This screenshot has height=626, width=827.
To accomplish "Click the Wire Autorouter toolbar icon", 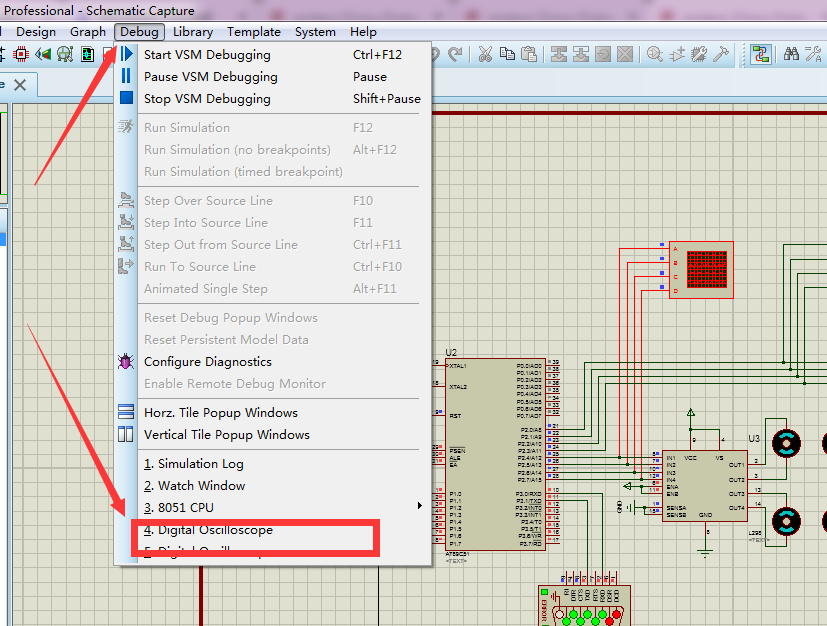I will point(760,54).
